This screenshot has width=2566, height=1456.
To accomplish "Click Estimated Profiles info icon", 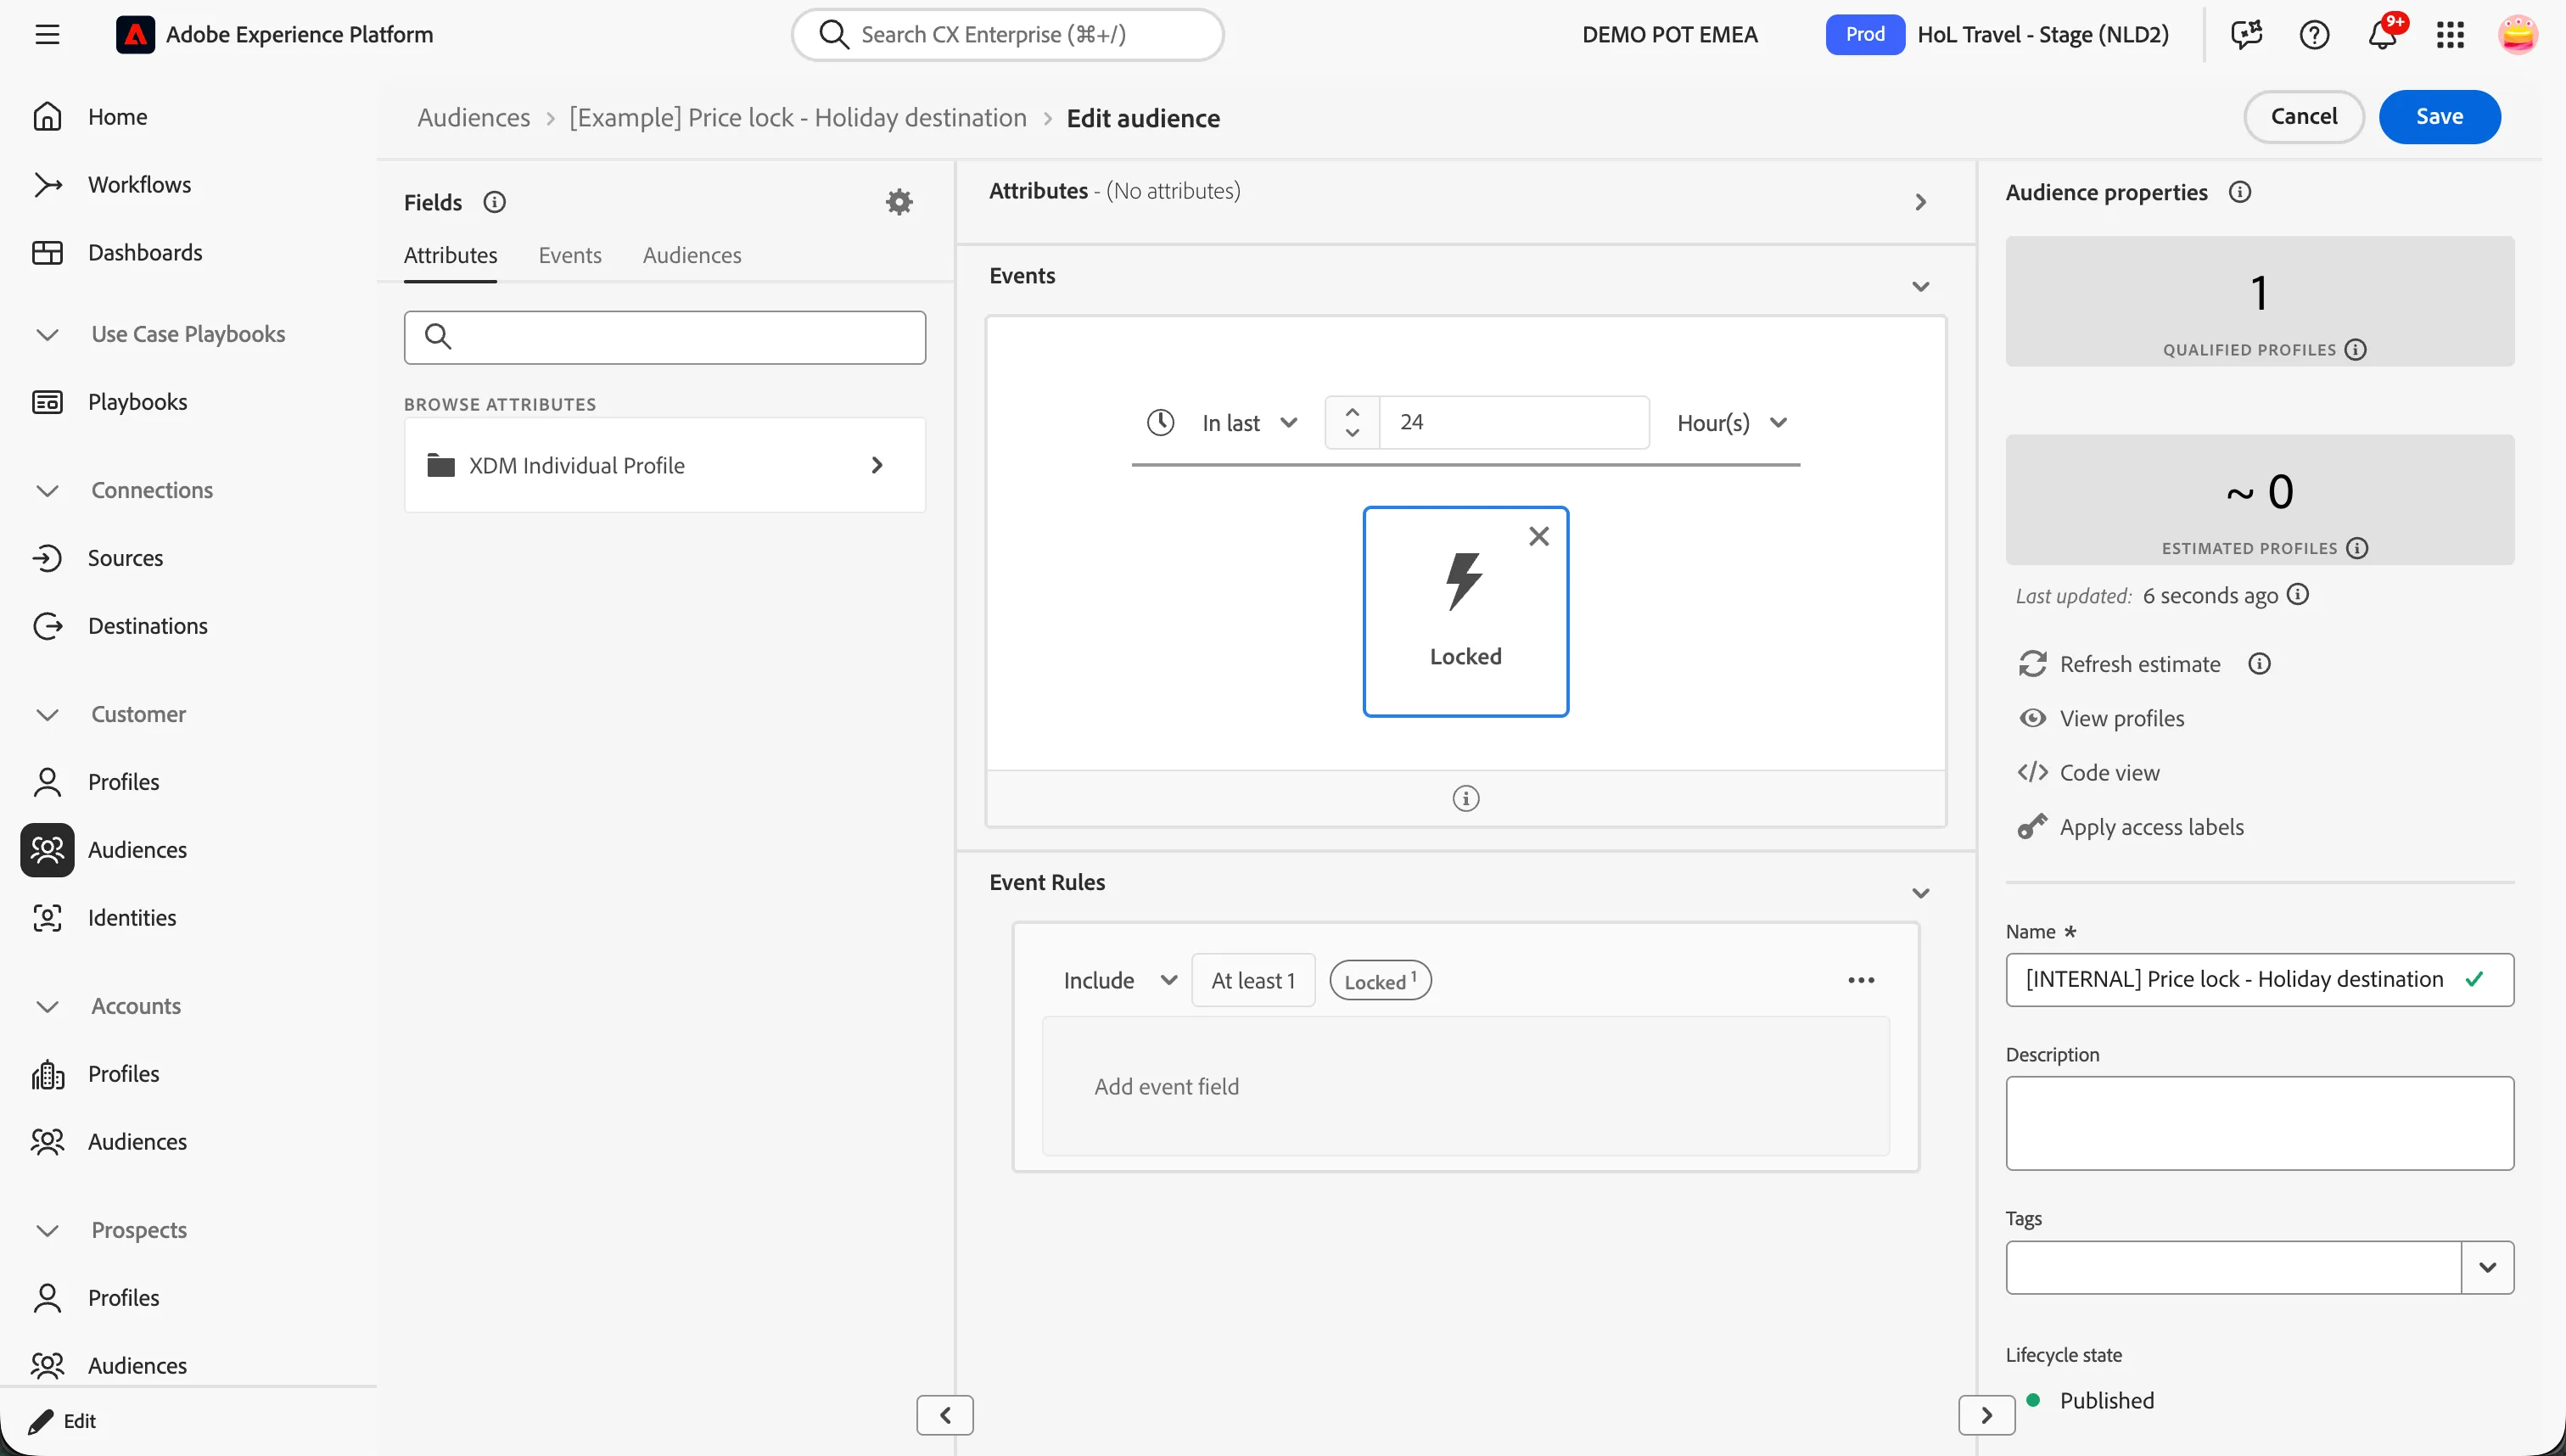I will (x=2357, y=548).
